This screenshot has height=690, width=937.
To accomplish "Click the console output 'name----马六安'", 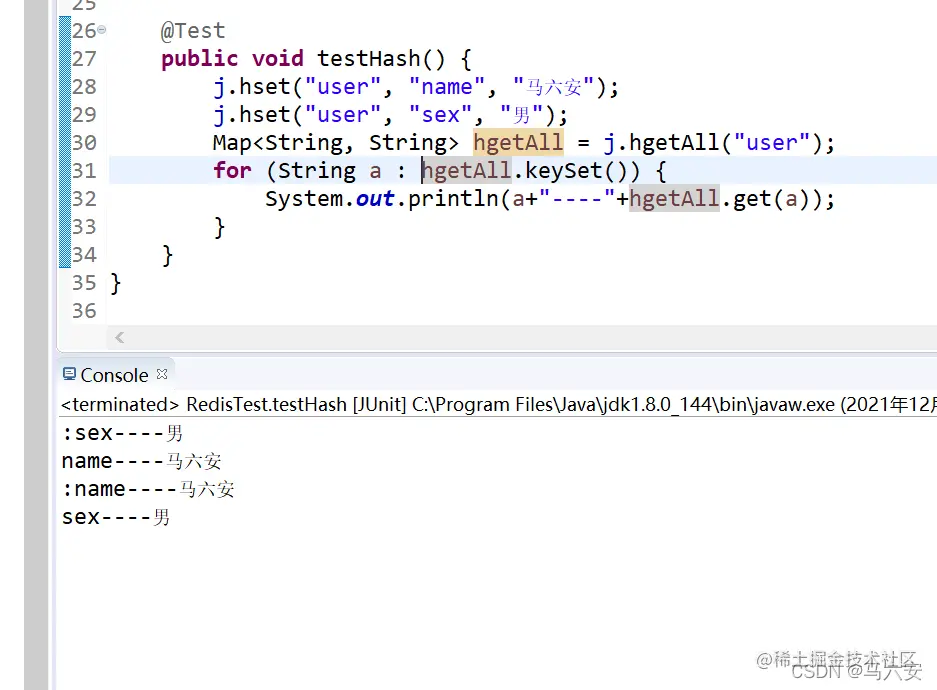I will pyautogui.click(x=142, y=461).
